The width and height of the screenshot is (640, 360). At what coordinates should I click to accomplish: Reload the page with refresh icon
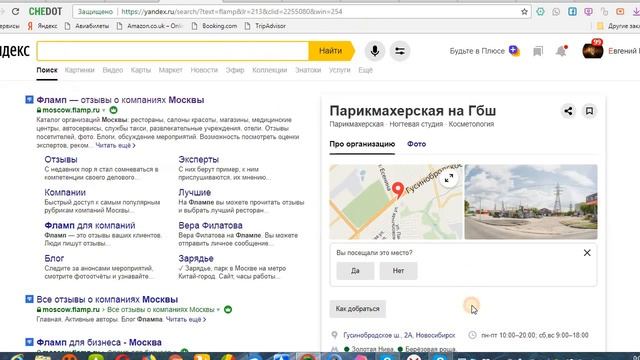pyautogui.click(x=16, y=11)
